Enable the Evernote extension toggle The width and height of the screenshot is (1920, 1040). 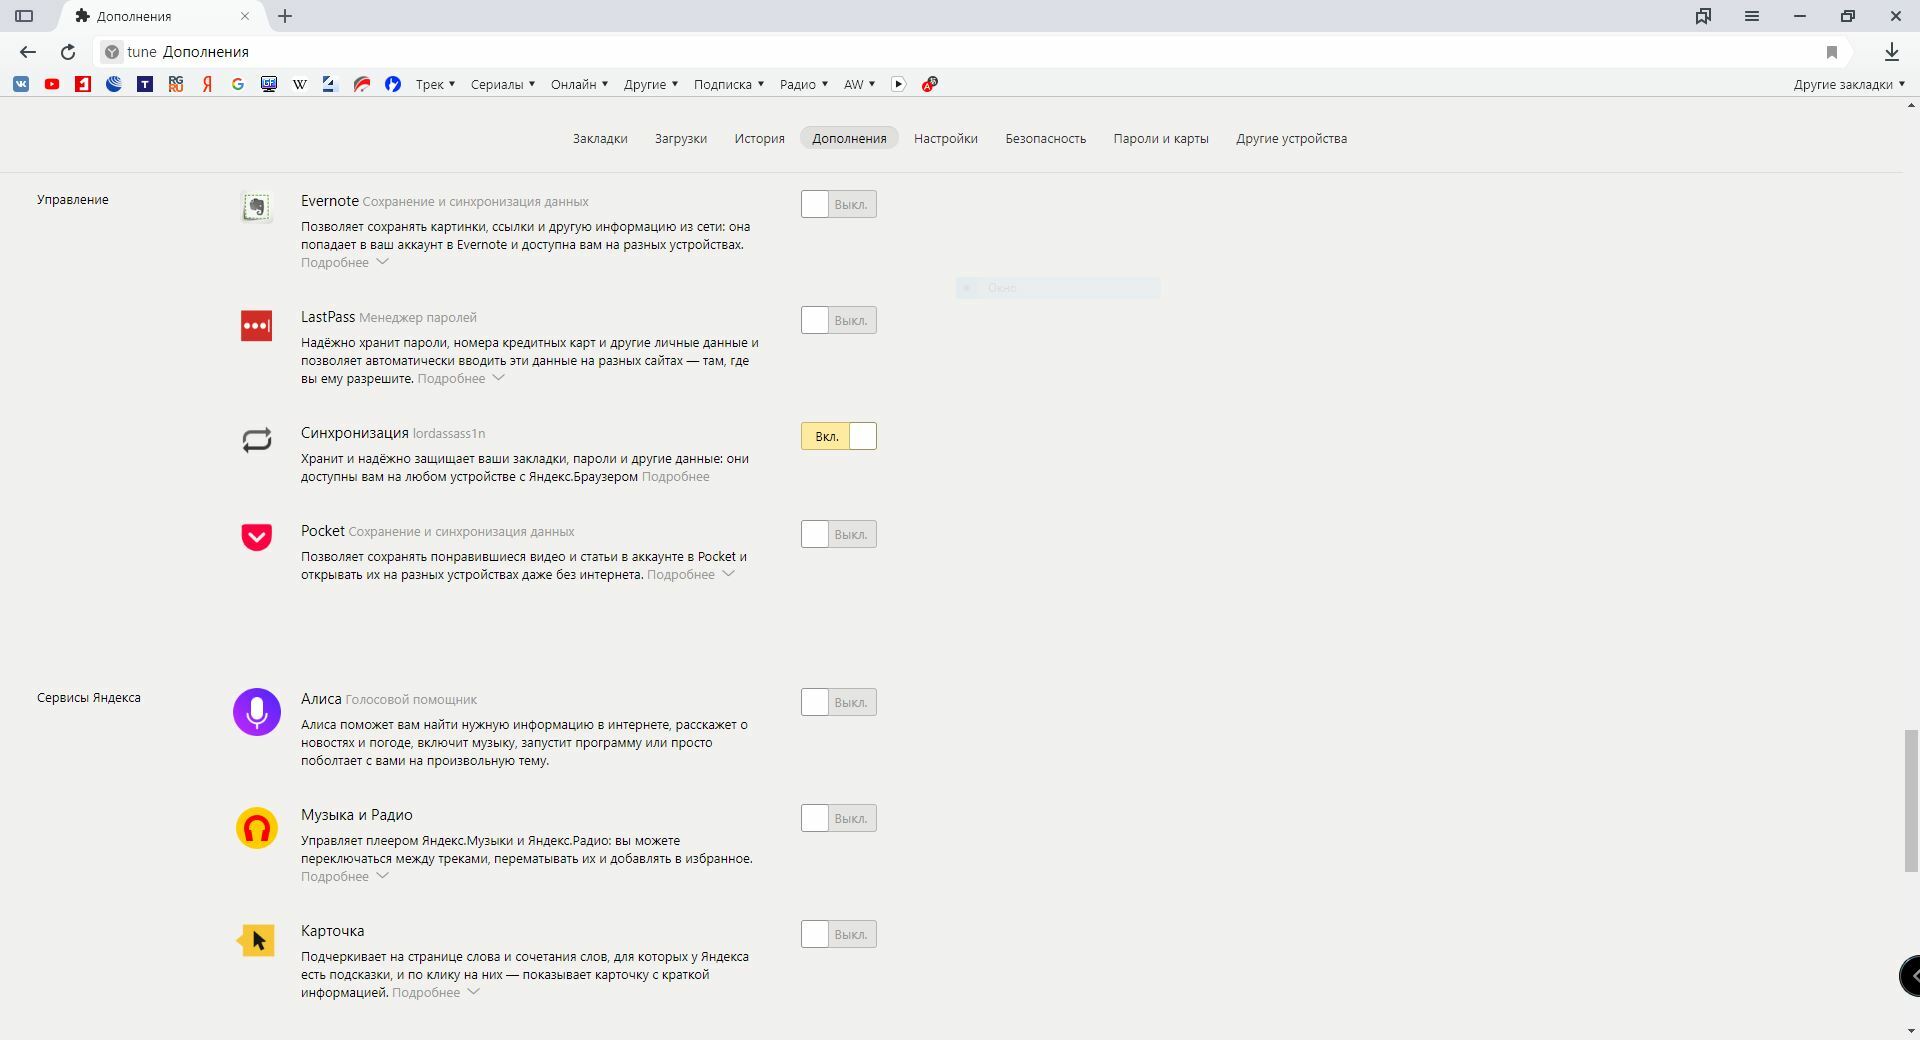click(839, 204)
